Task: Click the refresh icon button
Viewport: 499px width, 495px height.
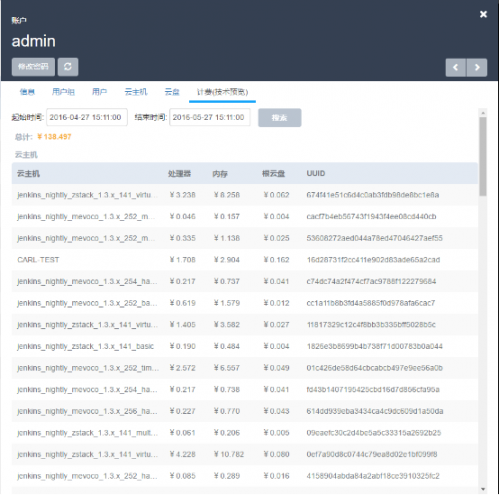Action: pos(68,67)
